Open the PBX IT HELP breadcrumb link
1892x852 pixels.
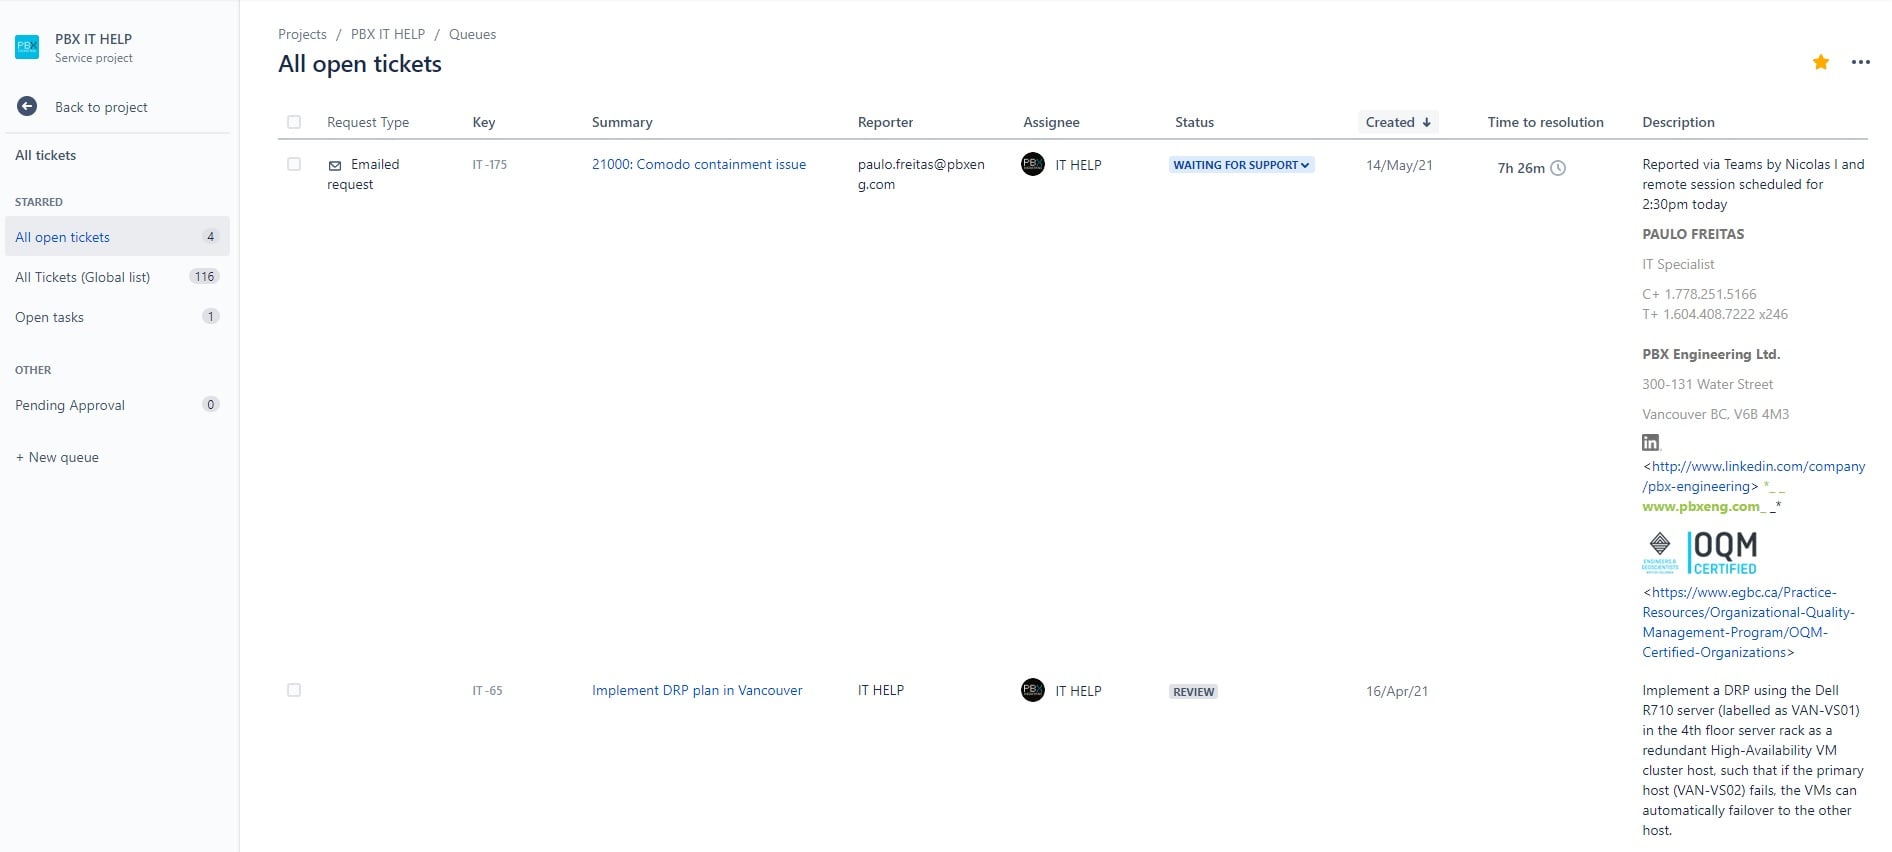[388, 34]
